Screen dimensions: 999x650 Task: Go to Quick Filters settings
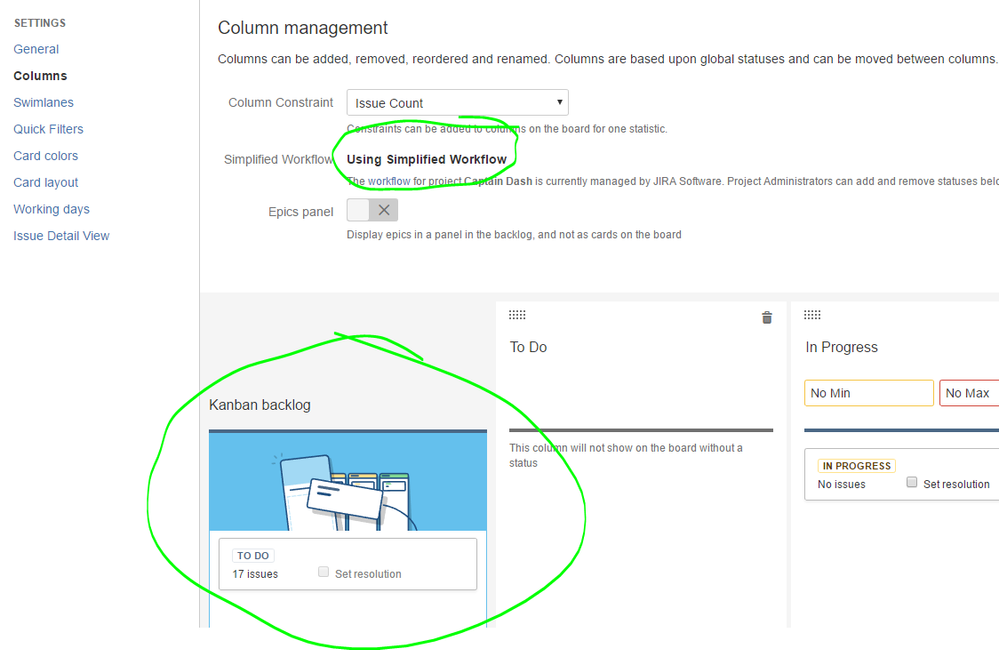[x=48, y=129]
